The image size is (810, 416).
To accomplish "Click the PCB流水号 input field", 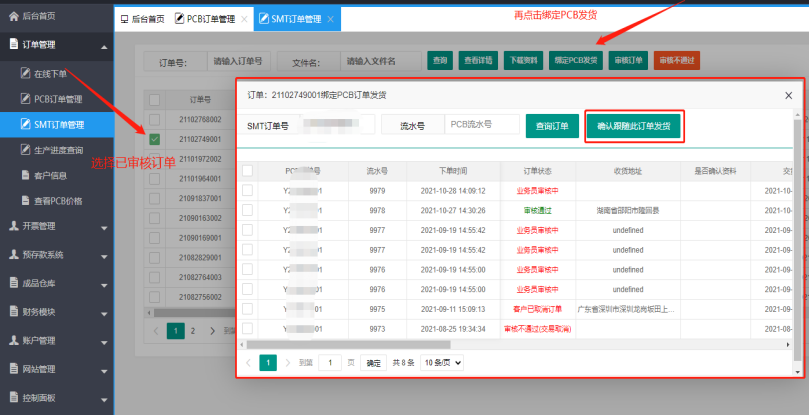I will [x=482, y=125].
